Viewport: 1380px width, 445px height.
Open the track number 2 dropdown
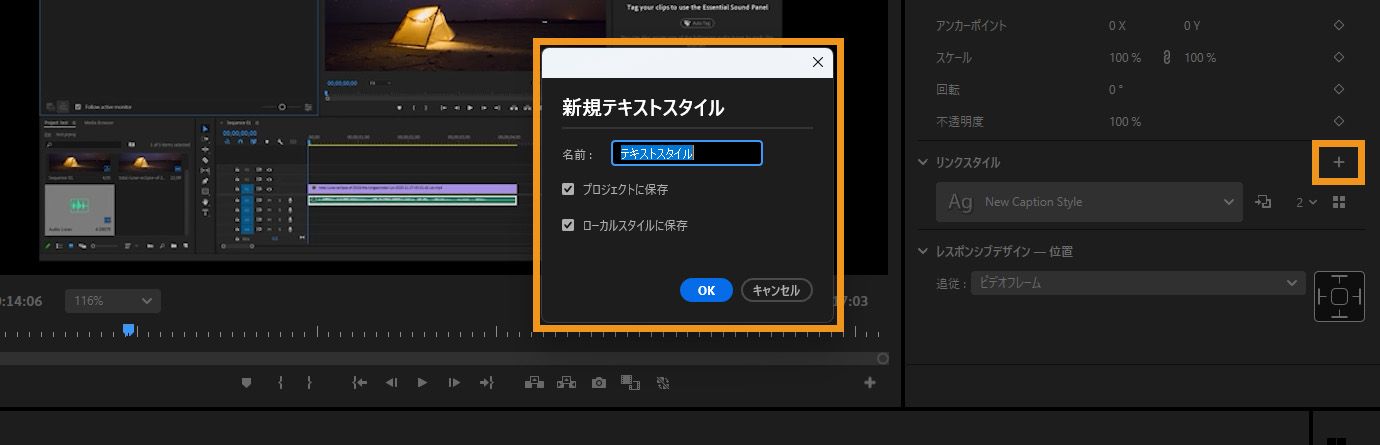pyautogui.click(x=1306, y=202)
